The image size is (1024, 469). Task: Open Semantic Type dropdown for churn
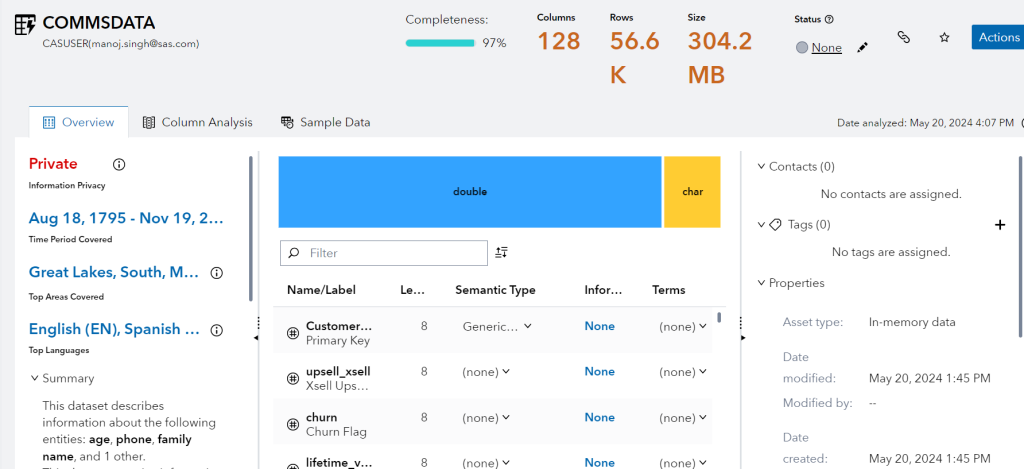coord(506,417)
